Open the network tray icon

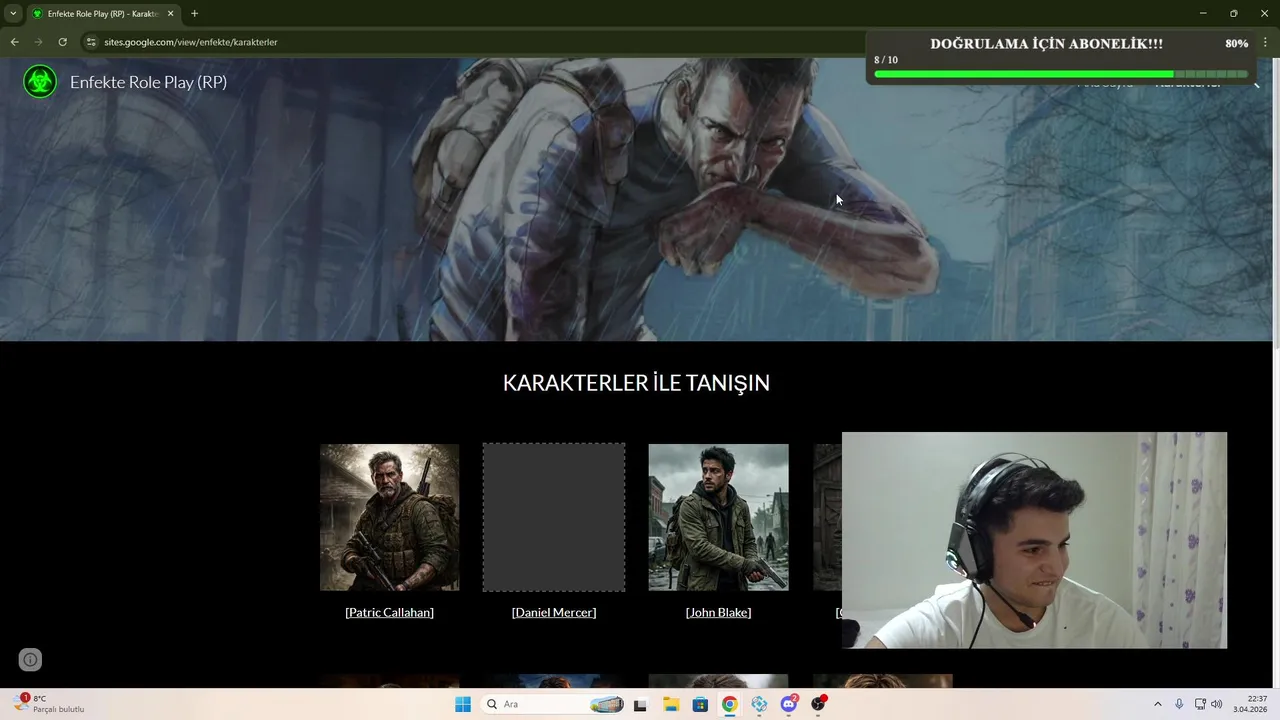click(x=1200, y=704)
